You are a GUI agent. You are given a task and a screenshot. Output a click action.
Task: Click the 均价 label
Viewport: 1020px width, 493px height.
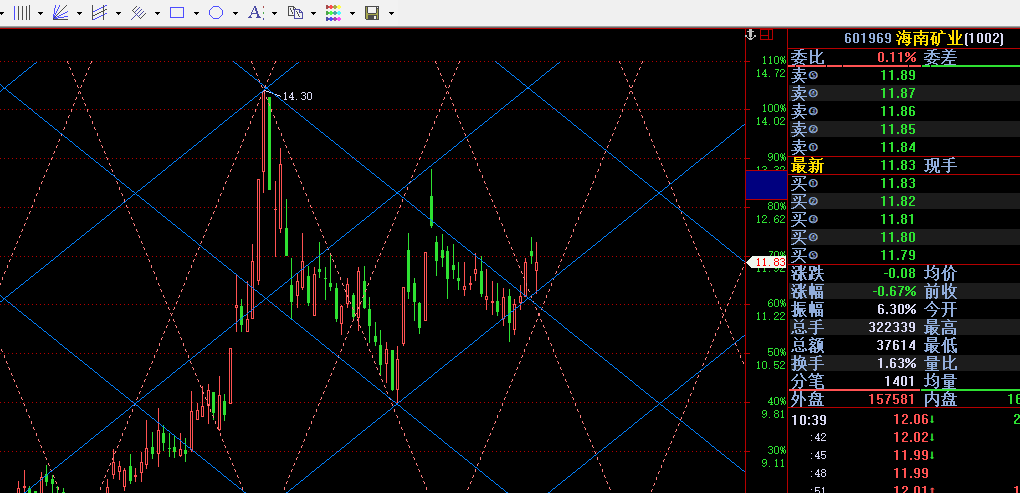[940, 273]
